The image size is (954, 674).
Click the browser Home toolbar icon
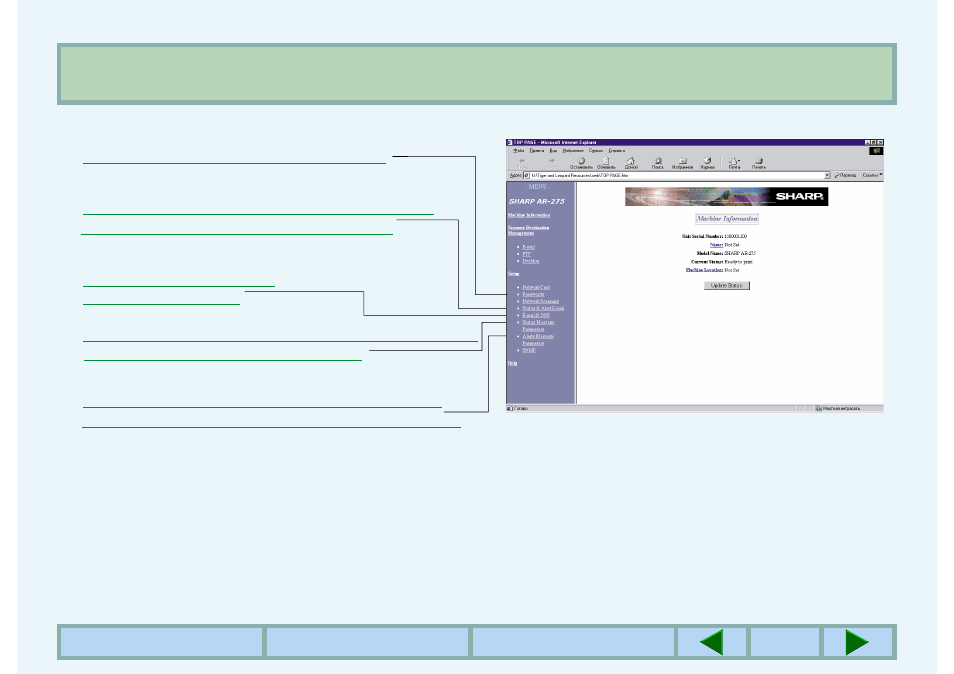point(631,163)
